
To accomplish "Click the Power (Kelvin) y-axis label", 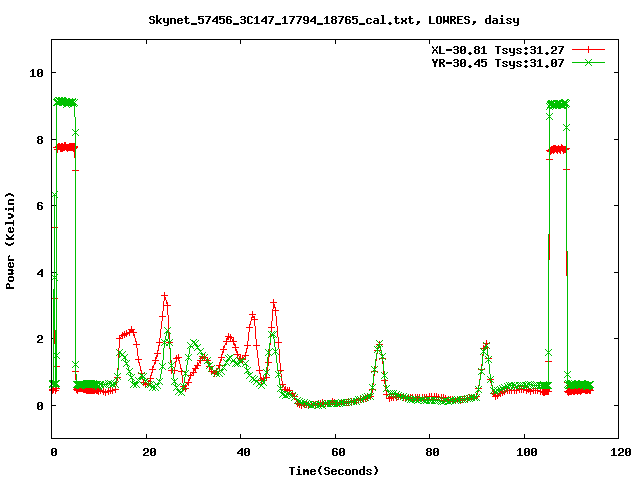I will pos(10,241).
